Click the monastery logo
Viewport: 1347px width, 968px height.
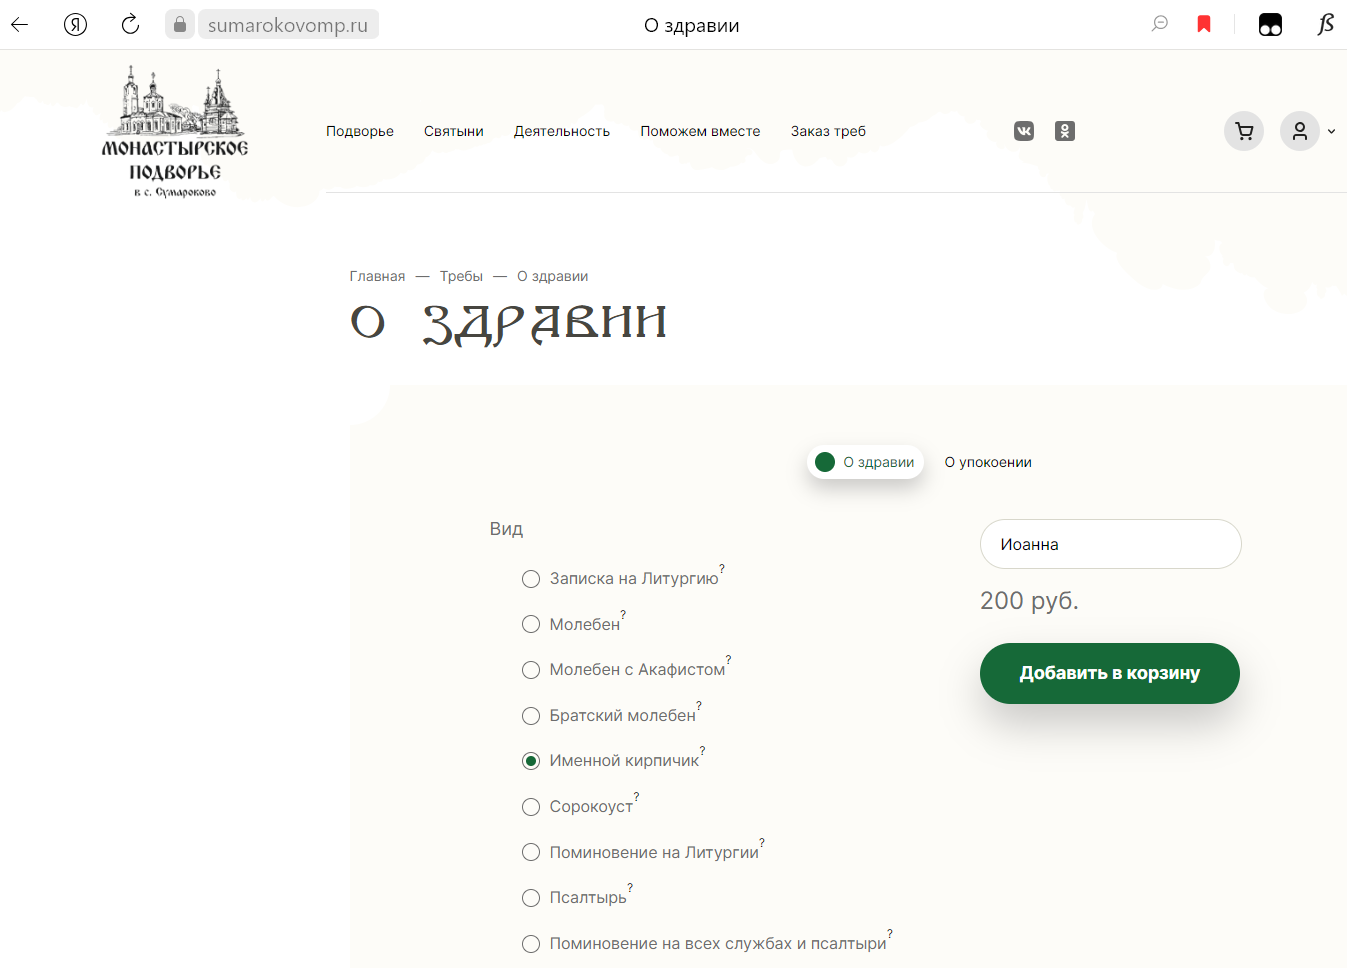click(x=173, y=130)
